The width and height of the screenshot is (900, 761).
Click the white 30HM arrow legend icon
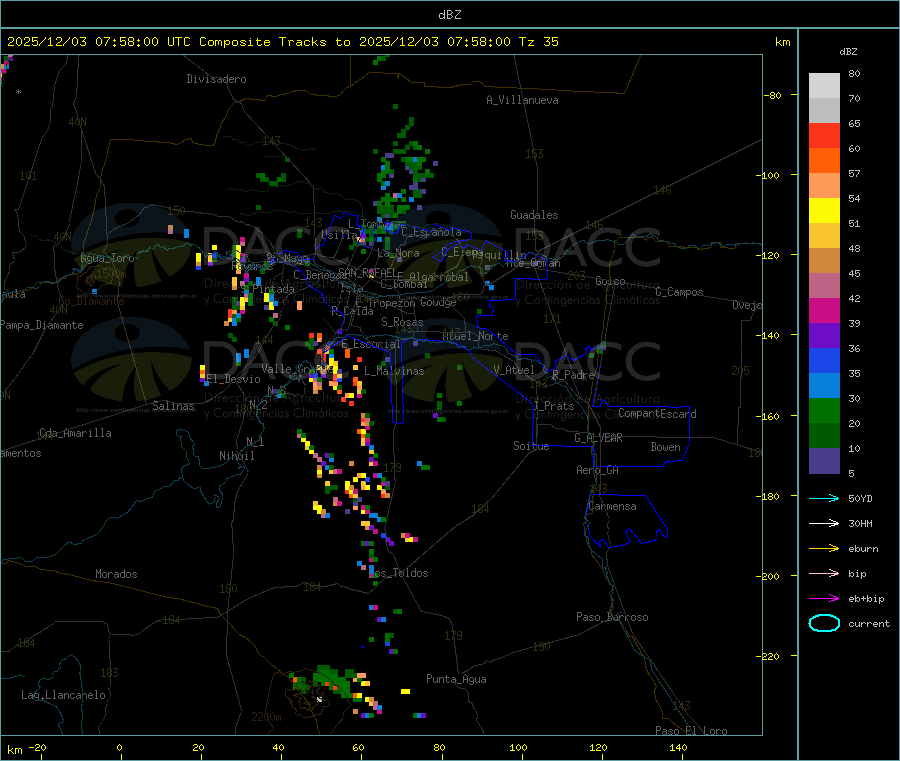824,523
